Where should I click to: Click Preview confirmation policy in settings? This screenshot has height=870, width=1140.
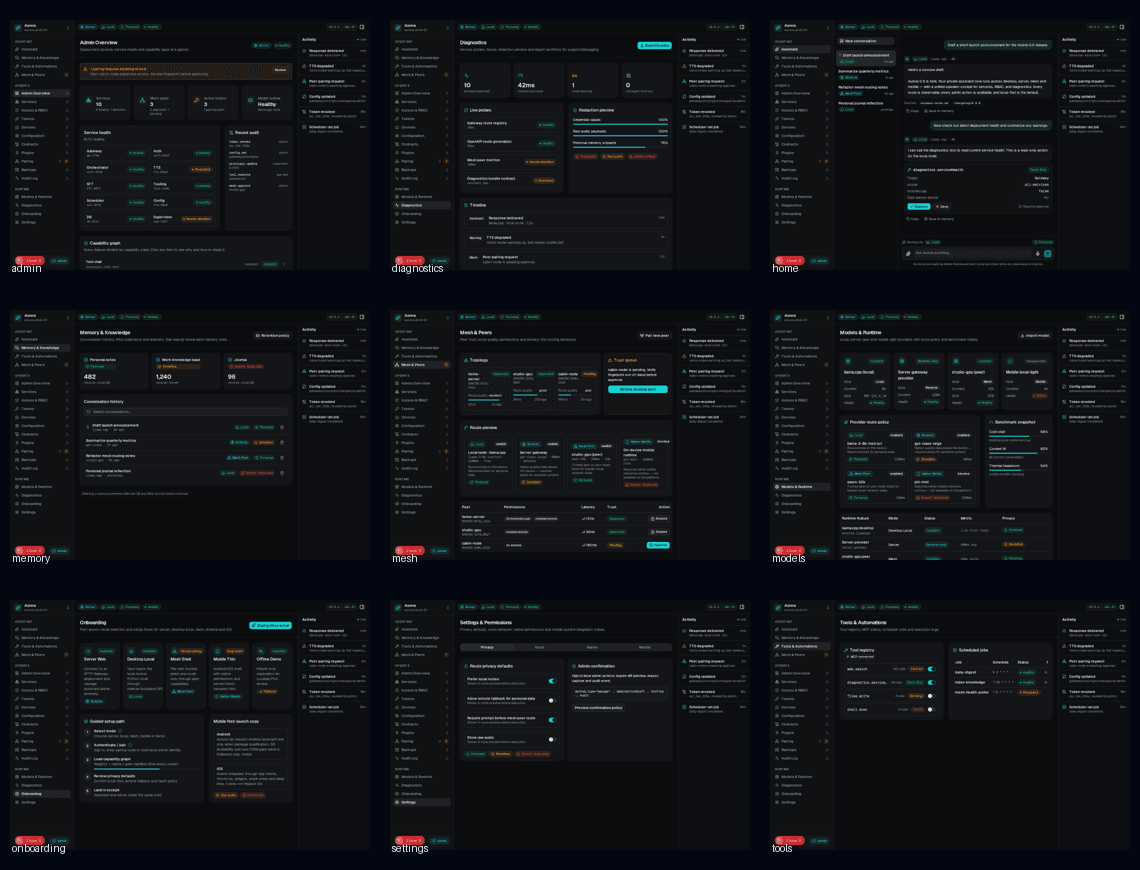598,707
